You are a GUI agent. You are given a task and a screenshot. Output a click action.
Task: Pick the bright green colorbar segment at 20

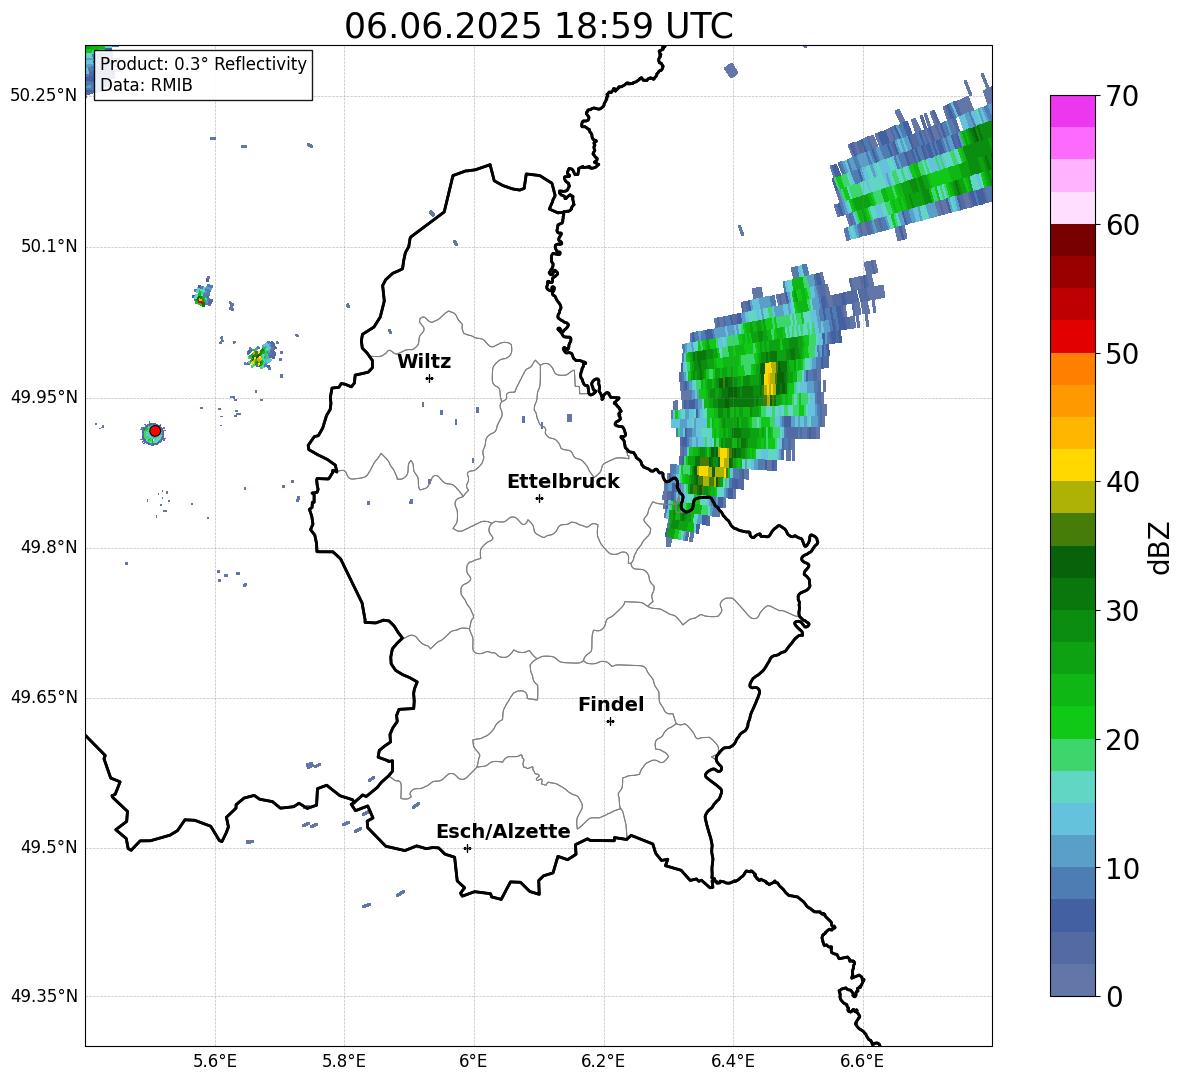click(1072, 722)
